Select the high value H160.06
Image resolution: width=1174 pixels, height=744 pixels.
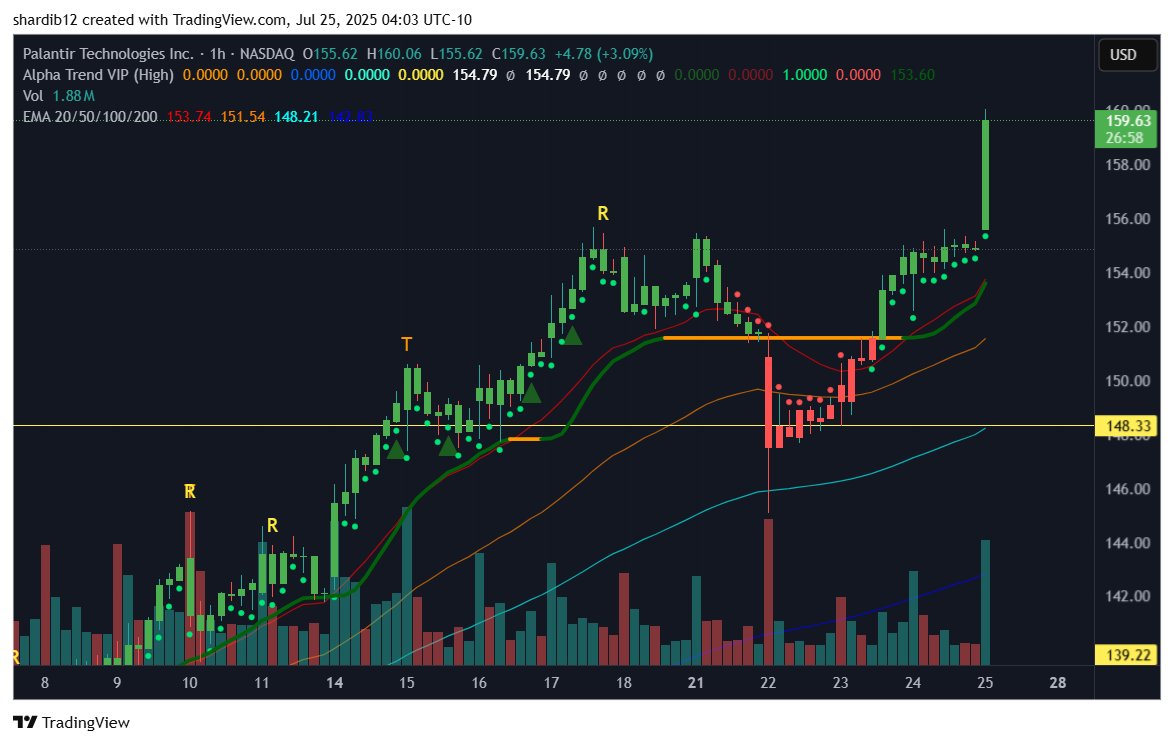click(x=394, y=54)
